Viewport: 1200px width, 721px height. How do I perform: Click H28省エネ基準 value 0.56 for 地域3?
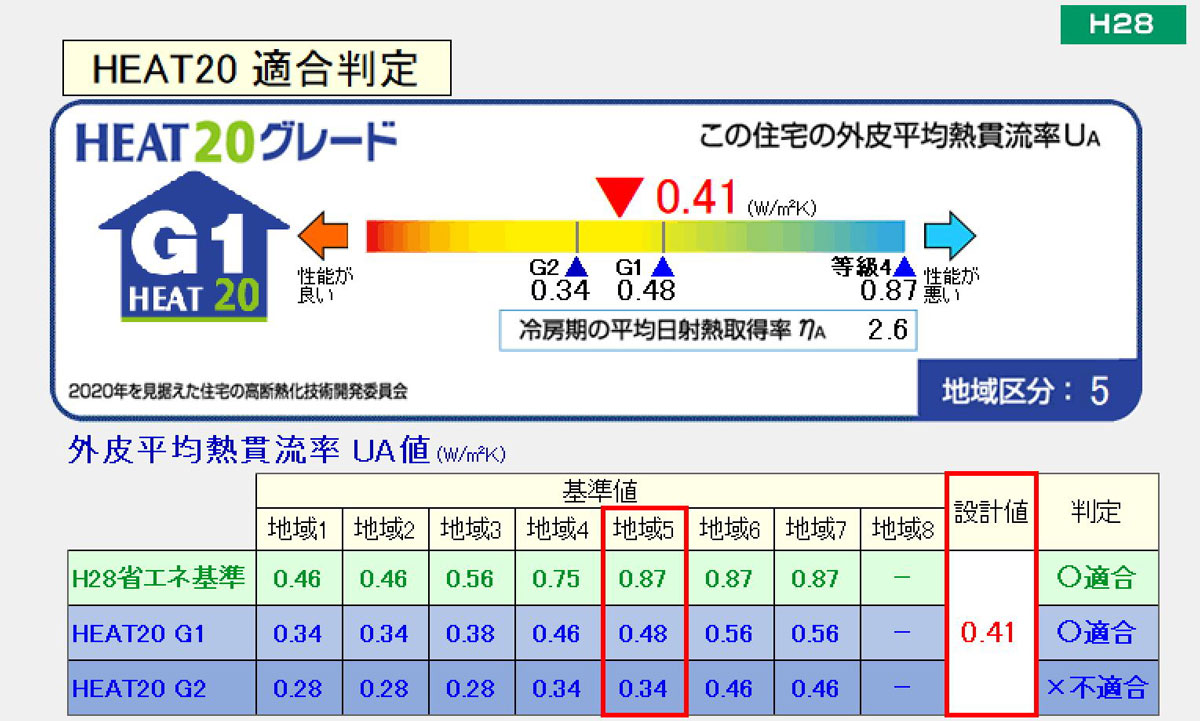click(471, 578)
